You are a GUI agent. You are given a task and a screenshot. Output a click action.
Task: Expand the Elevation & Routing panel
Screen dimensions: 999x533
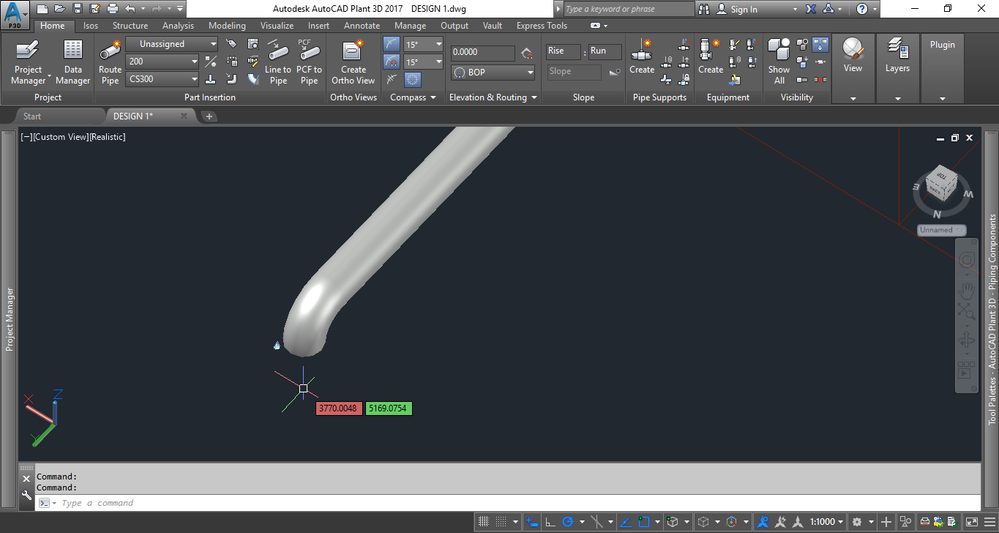click(x=493, y=97)
